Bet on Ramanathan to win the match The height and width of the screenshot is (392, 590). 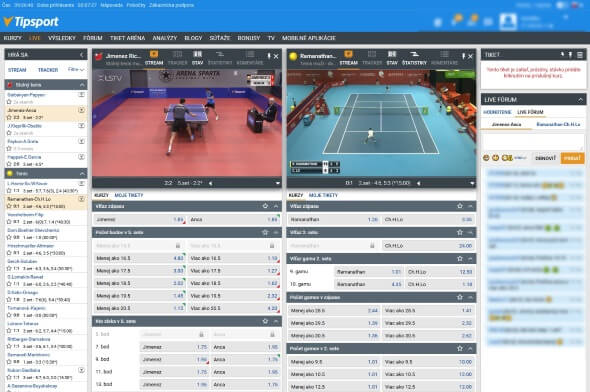point(334,219)
